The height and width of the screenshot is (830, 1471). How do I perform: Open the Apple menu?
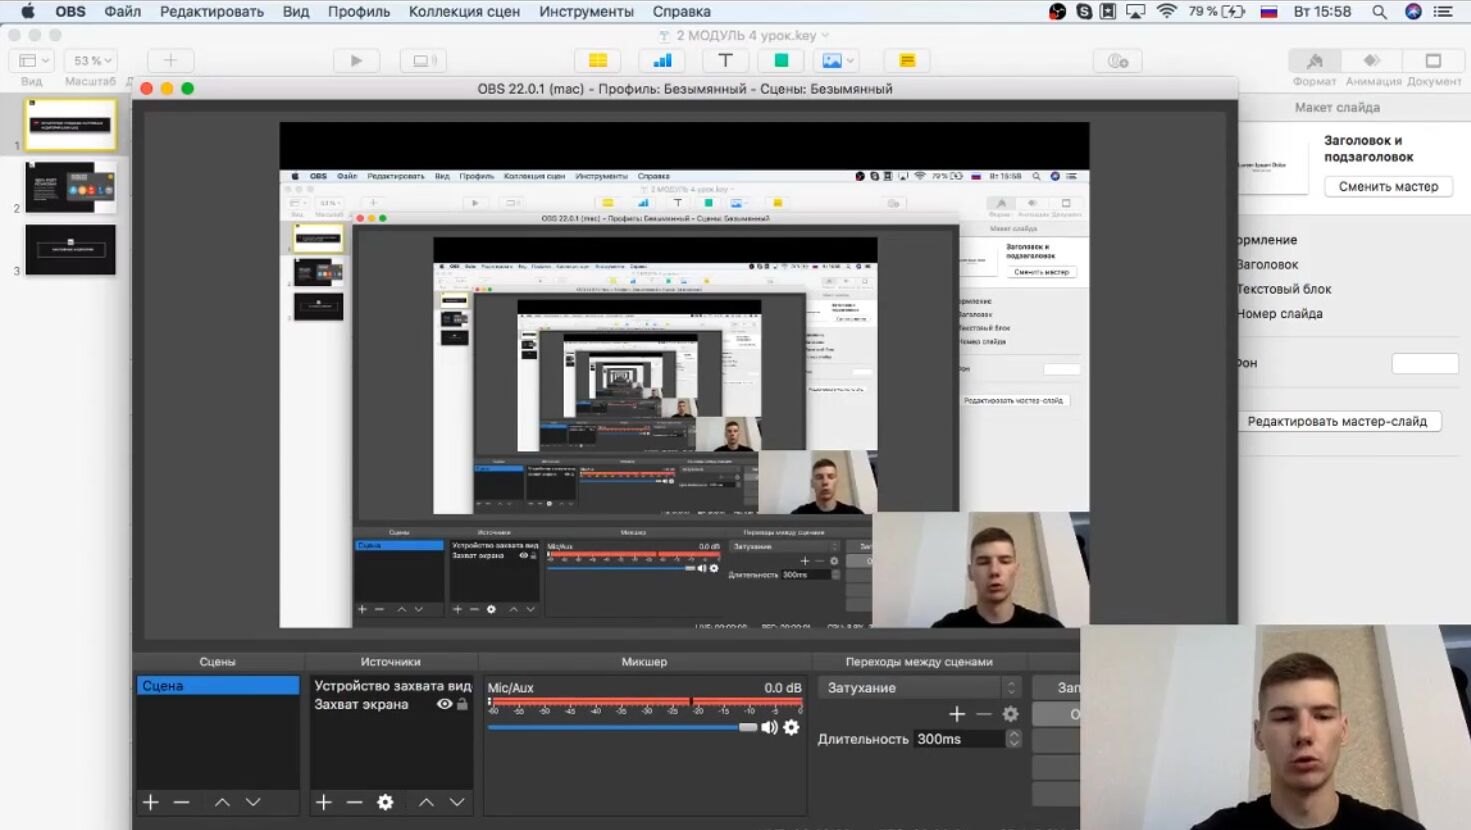(x=27, y=12)
